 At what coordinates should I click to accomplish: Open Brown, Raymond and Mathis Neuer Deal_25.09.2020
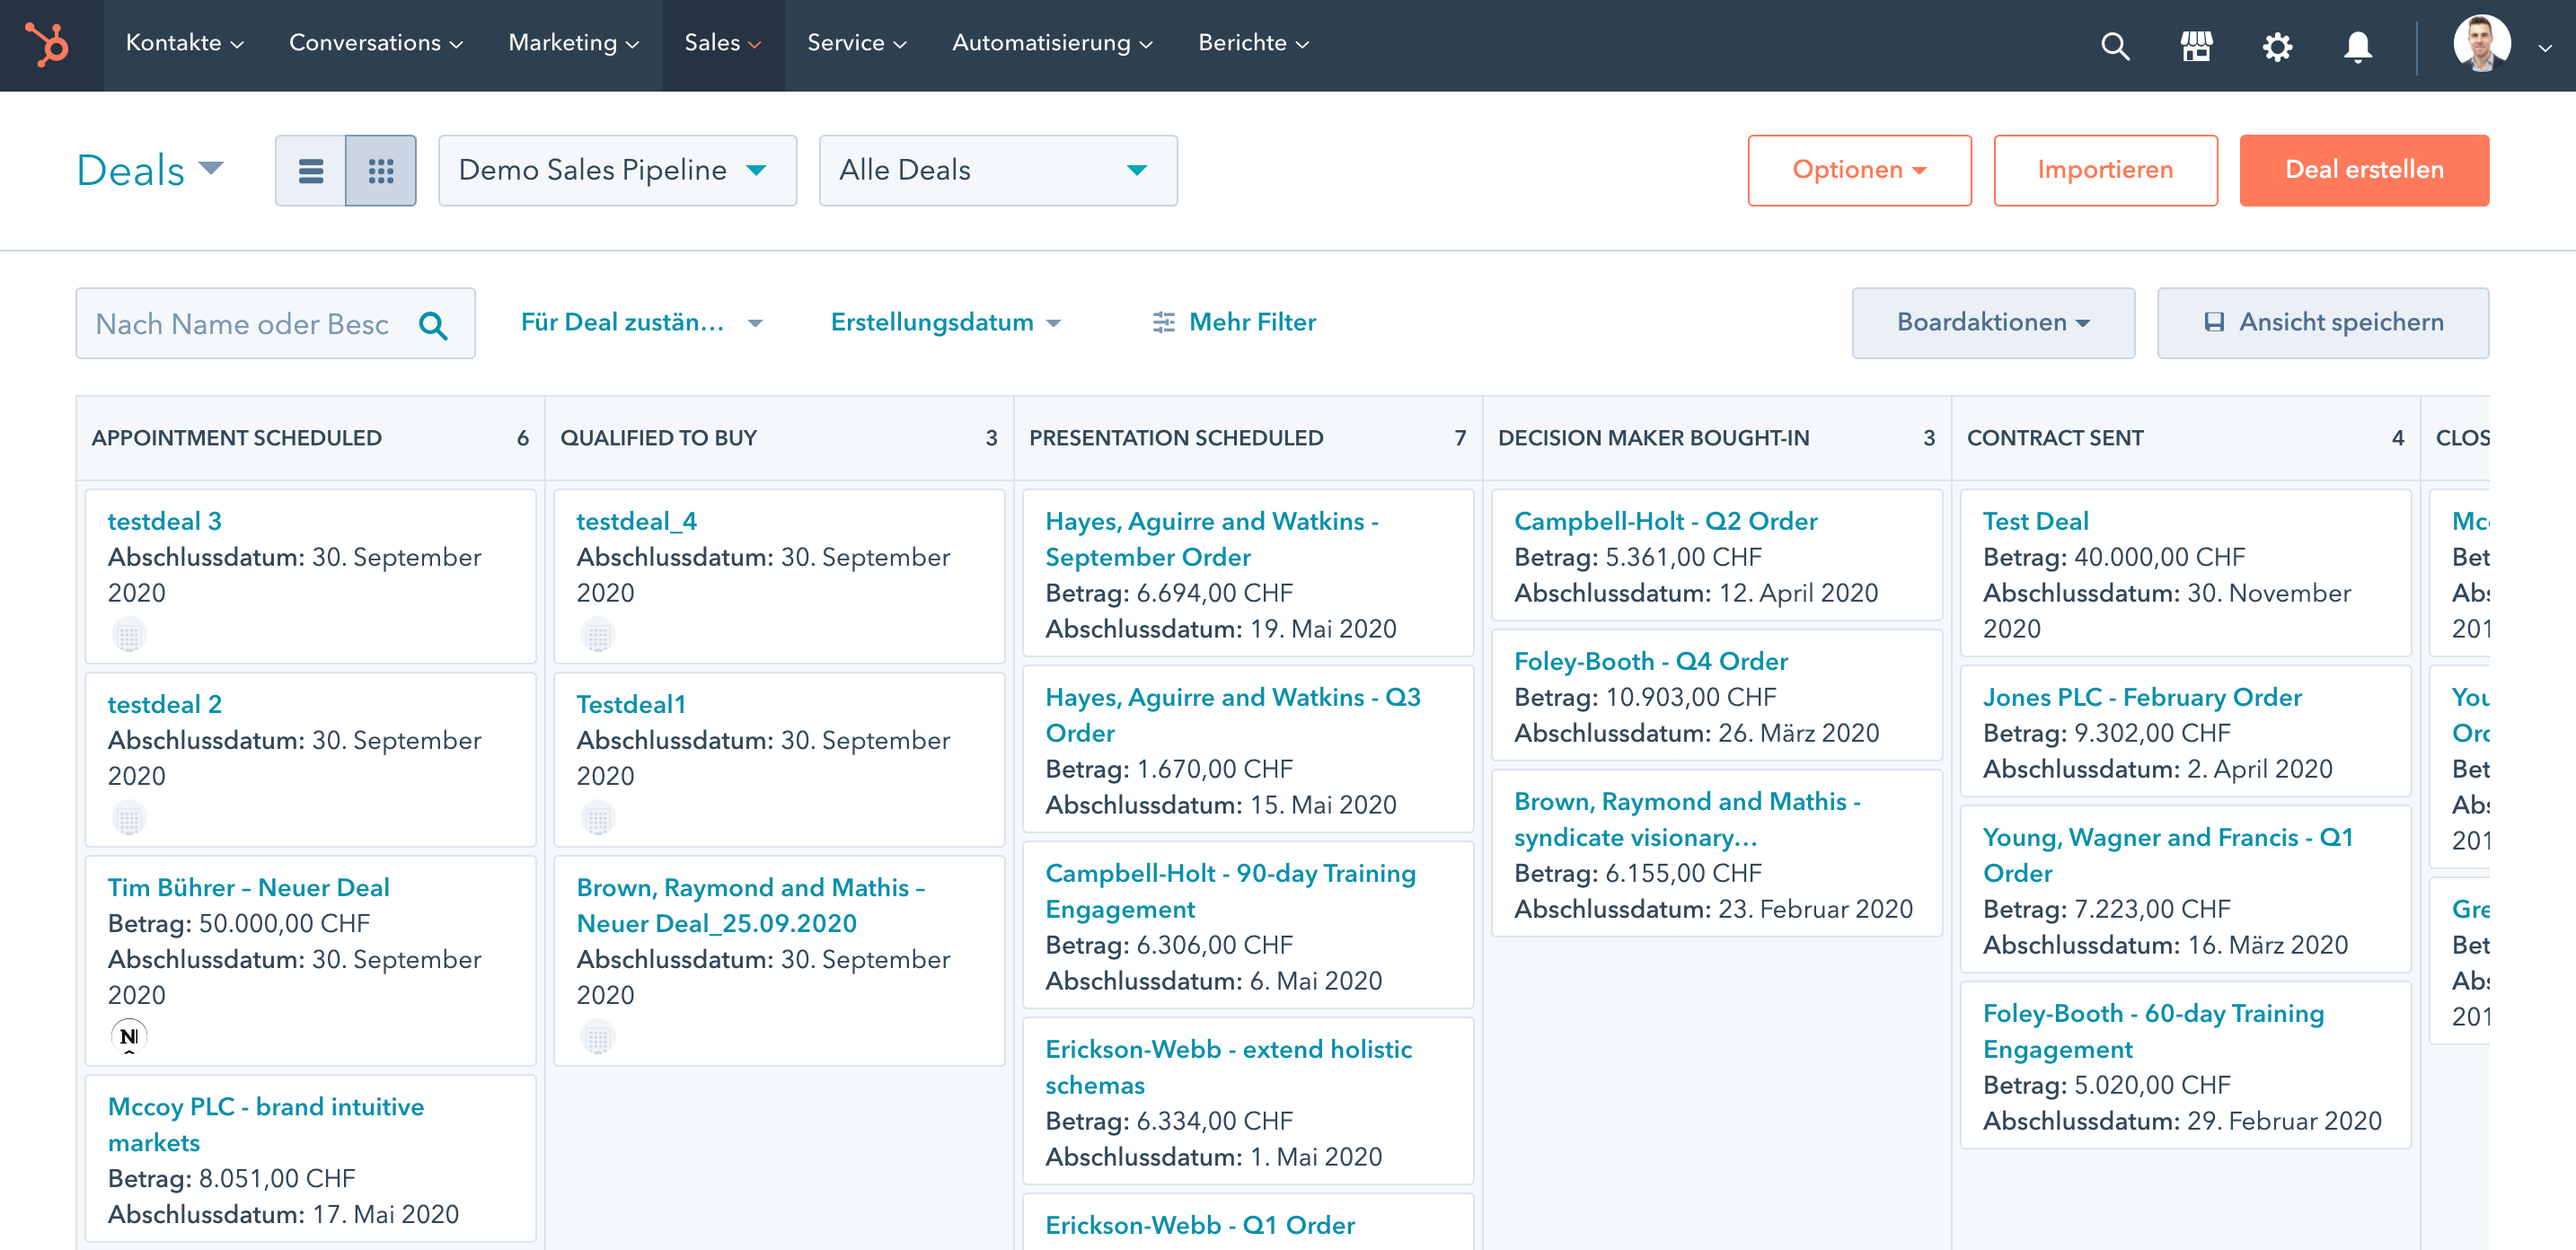tap(750, 905)
